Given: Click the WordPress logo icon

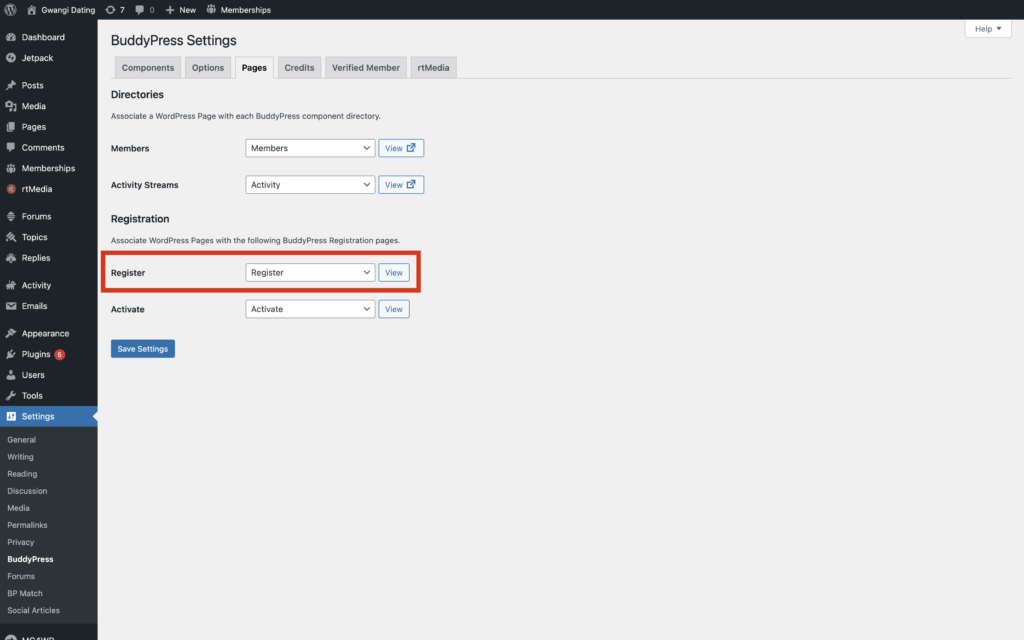Looking at the screenshot, I should 10,10.
